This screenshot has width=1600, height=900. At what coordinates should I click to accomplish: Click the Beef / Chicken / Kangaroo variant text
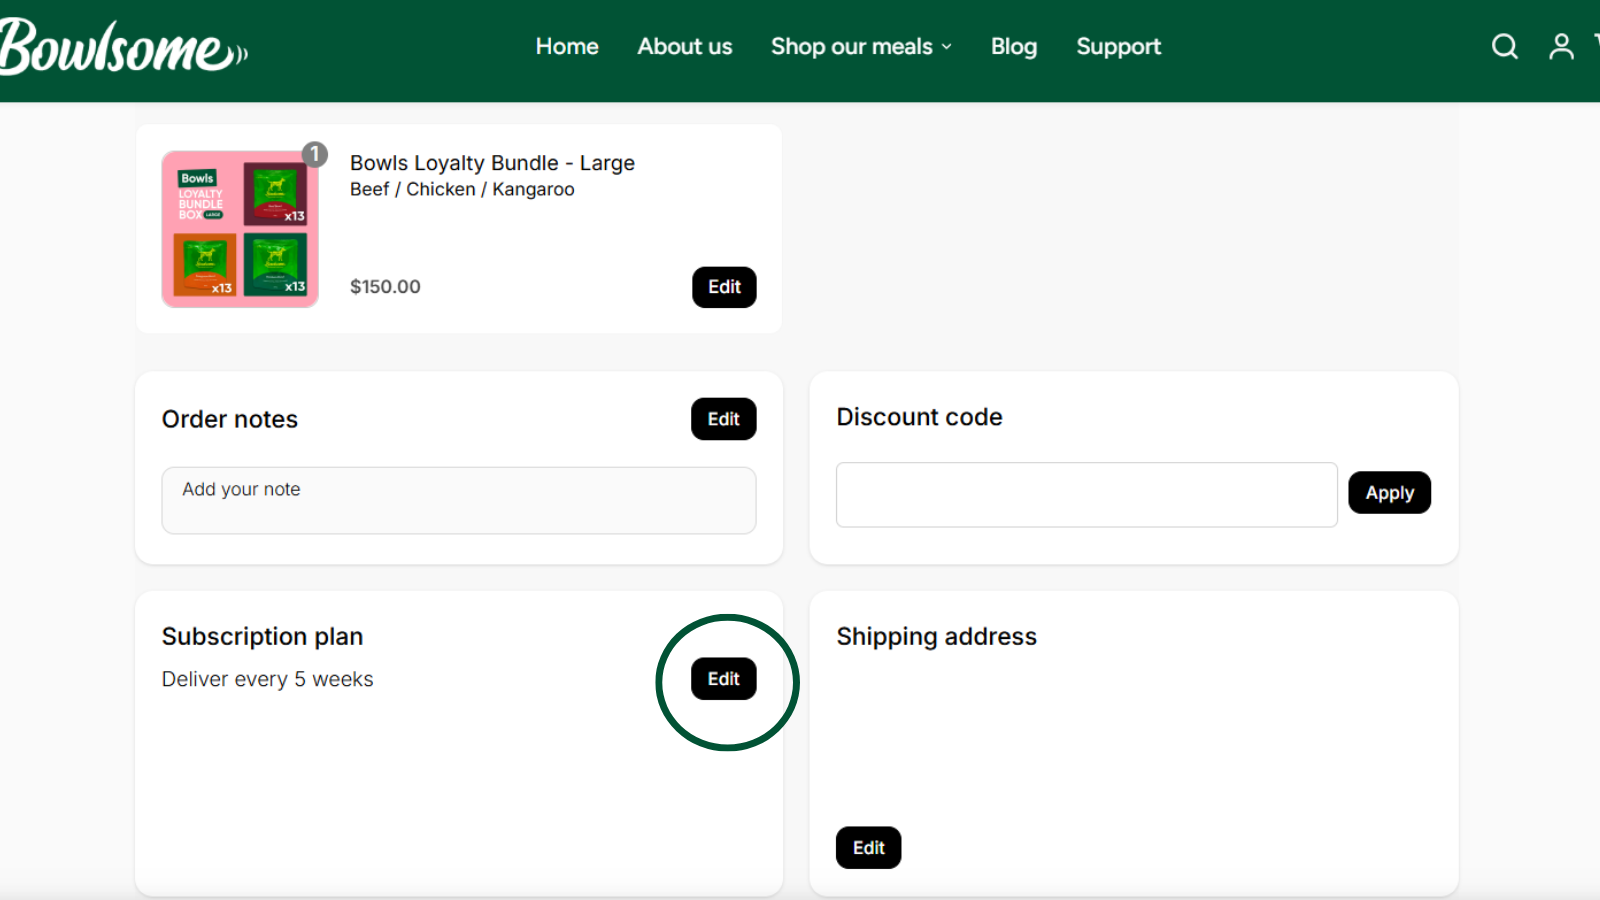(x=462, y=190)
